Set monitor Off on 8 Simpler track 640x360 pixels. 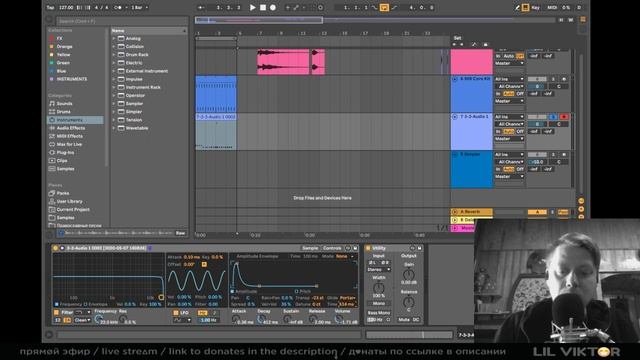pos(520,169)
